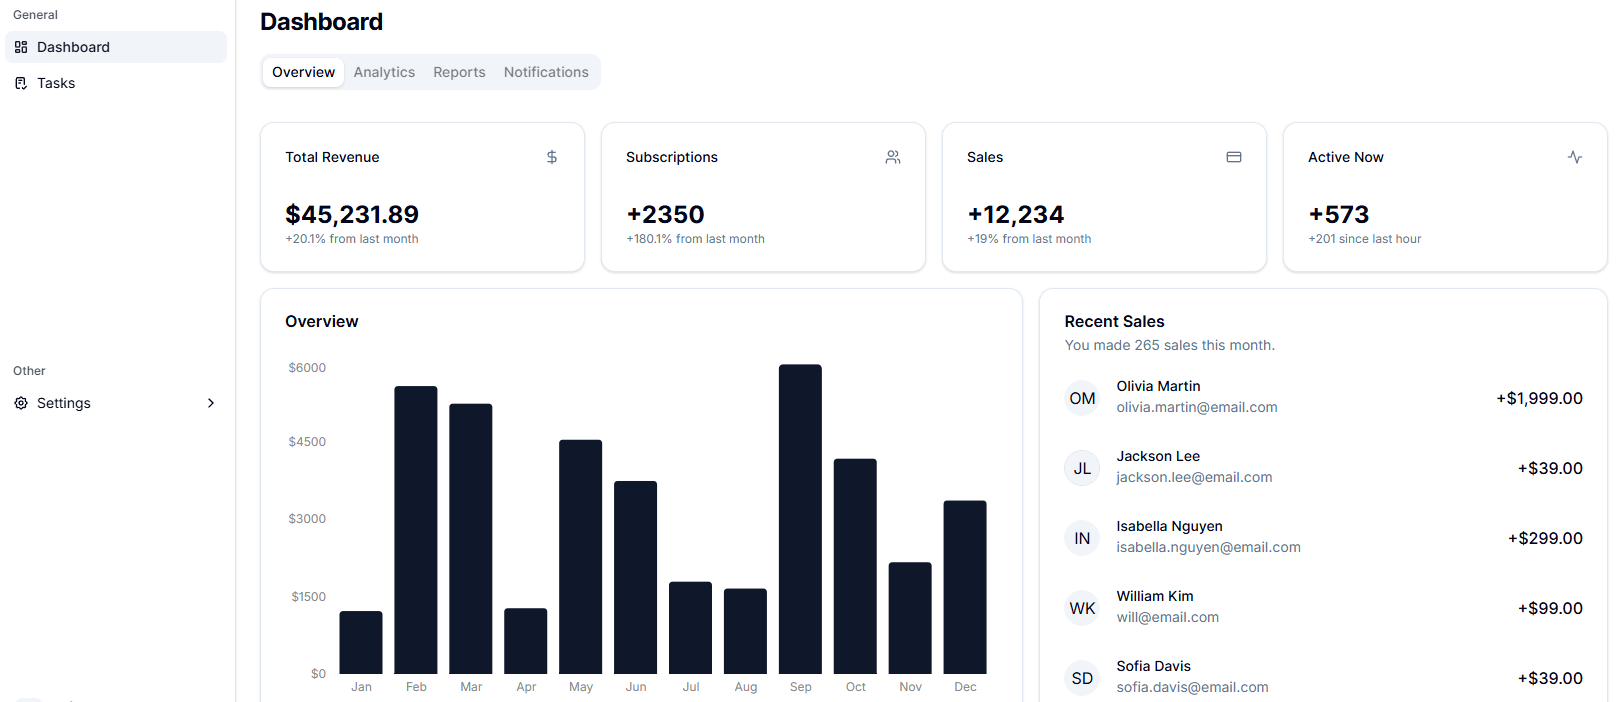Click the activity pulse icon in Active Now
Screen dimensions: 1616x702
click(x=1575, y=157)
